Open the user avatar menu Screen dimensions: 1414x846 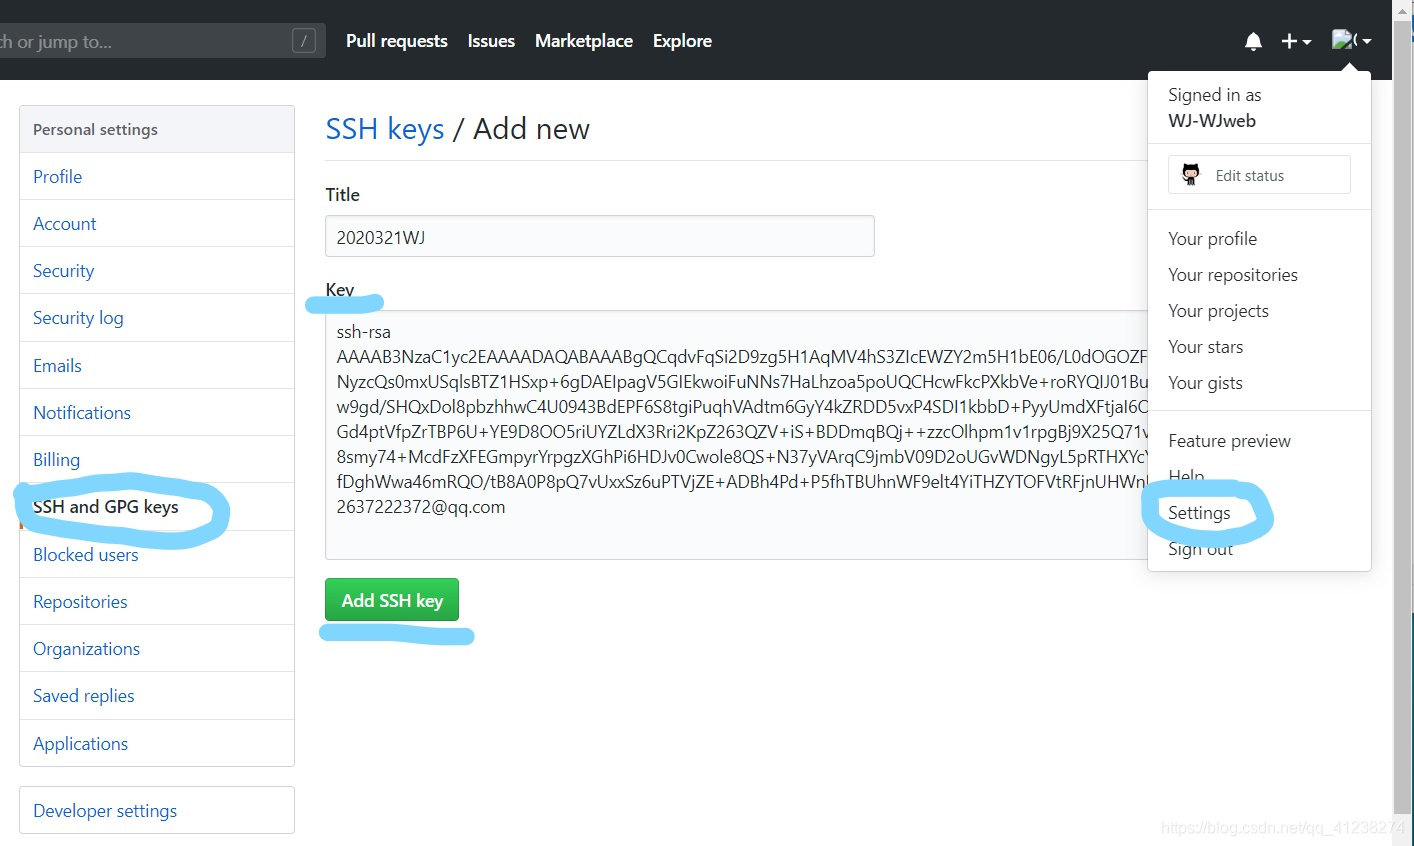pos(1351,40)
